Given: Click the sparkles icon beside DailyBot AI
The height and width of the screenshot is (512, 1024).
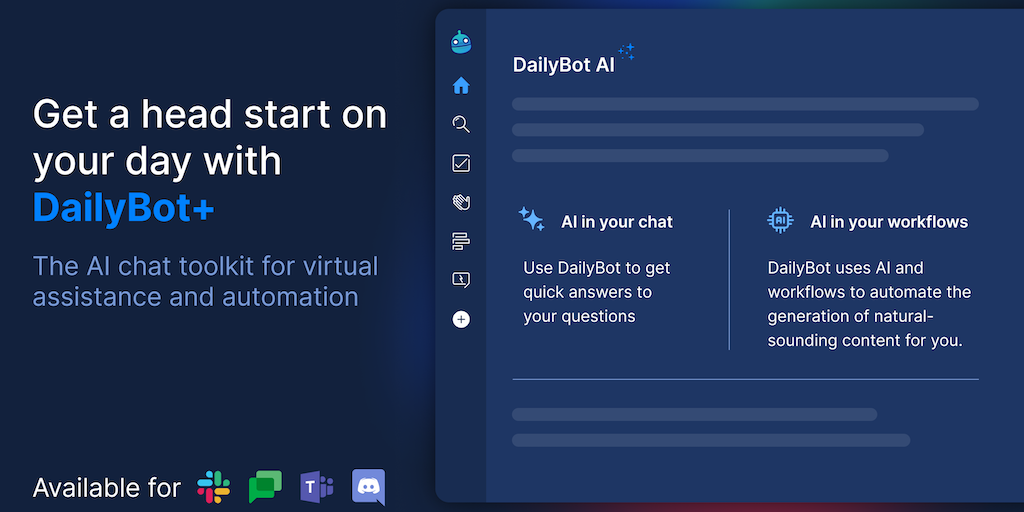Looking at the screenshot, I should pos(626,52).
